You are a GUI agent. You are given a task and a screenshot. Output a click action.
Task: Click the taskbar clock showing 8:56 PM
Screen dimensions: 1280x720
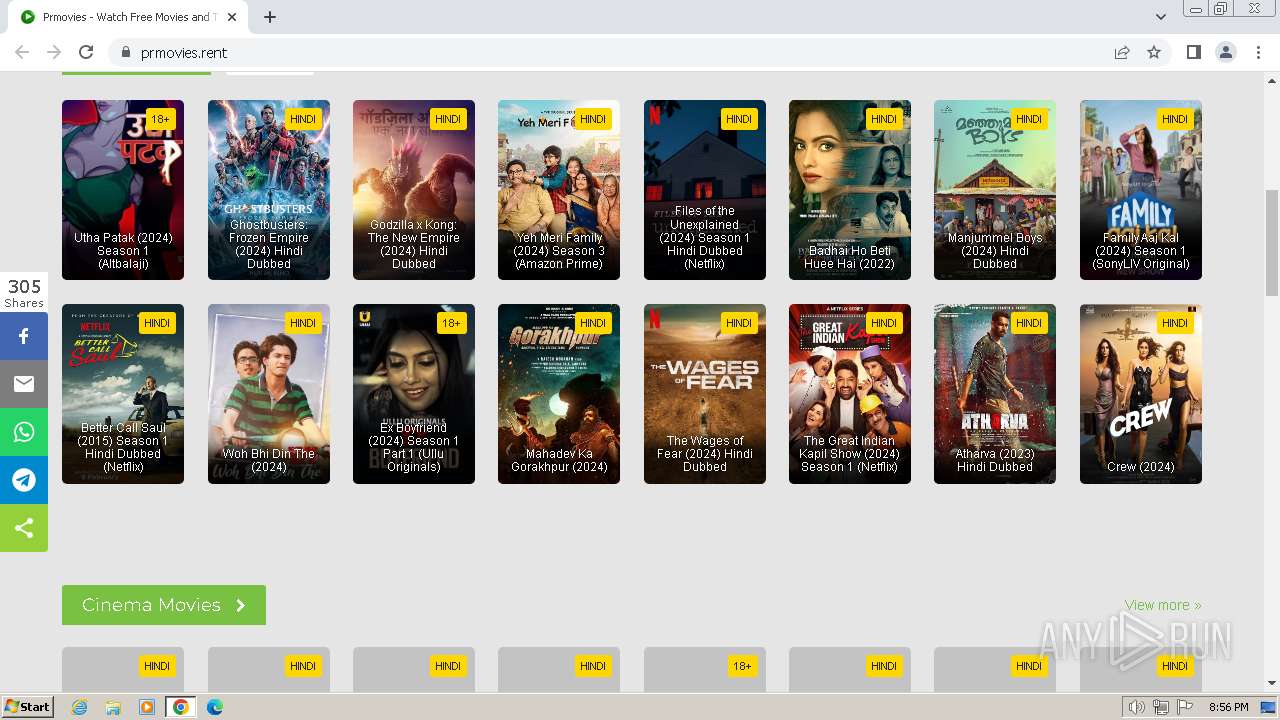tap(1228, 707)
